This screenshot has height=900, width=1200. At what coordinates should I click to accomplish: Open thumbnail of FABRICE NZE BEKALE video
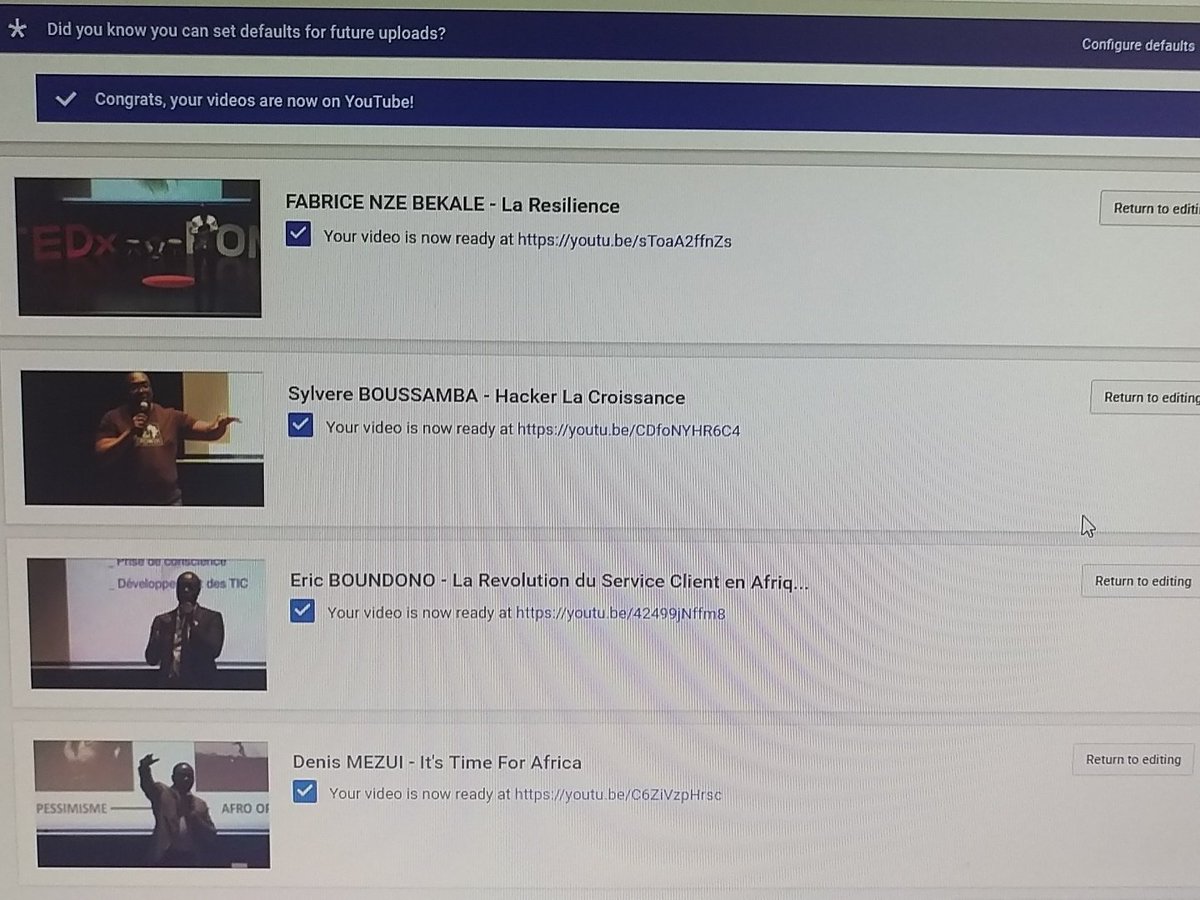(x=138, y=248)
